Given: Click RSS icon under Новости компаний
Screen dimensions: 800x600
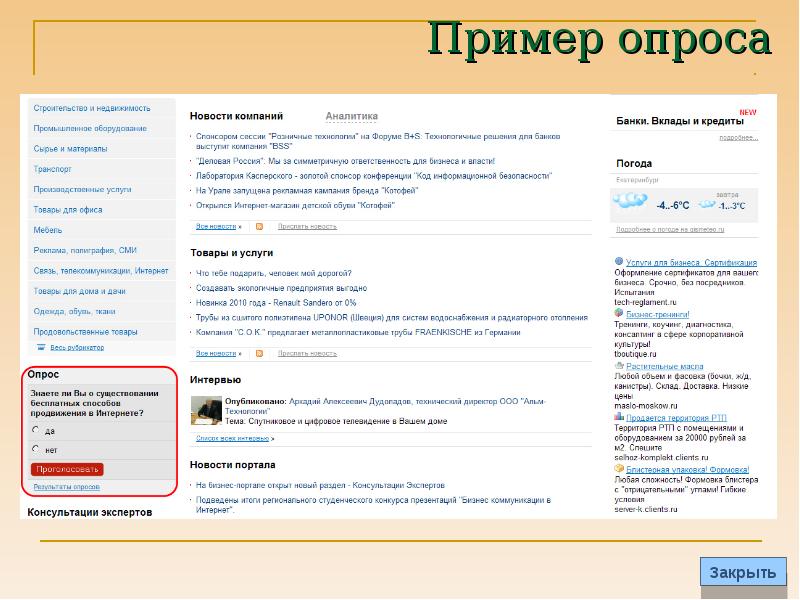Looking at the screenshot, I should [x=259, y=227].
